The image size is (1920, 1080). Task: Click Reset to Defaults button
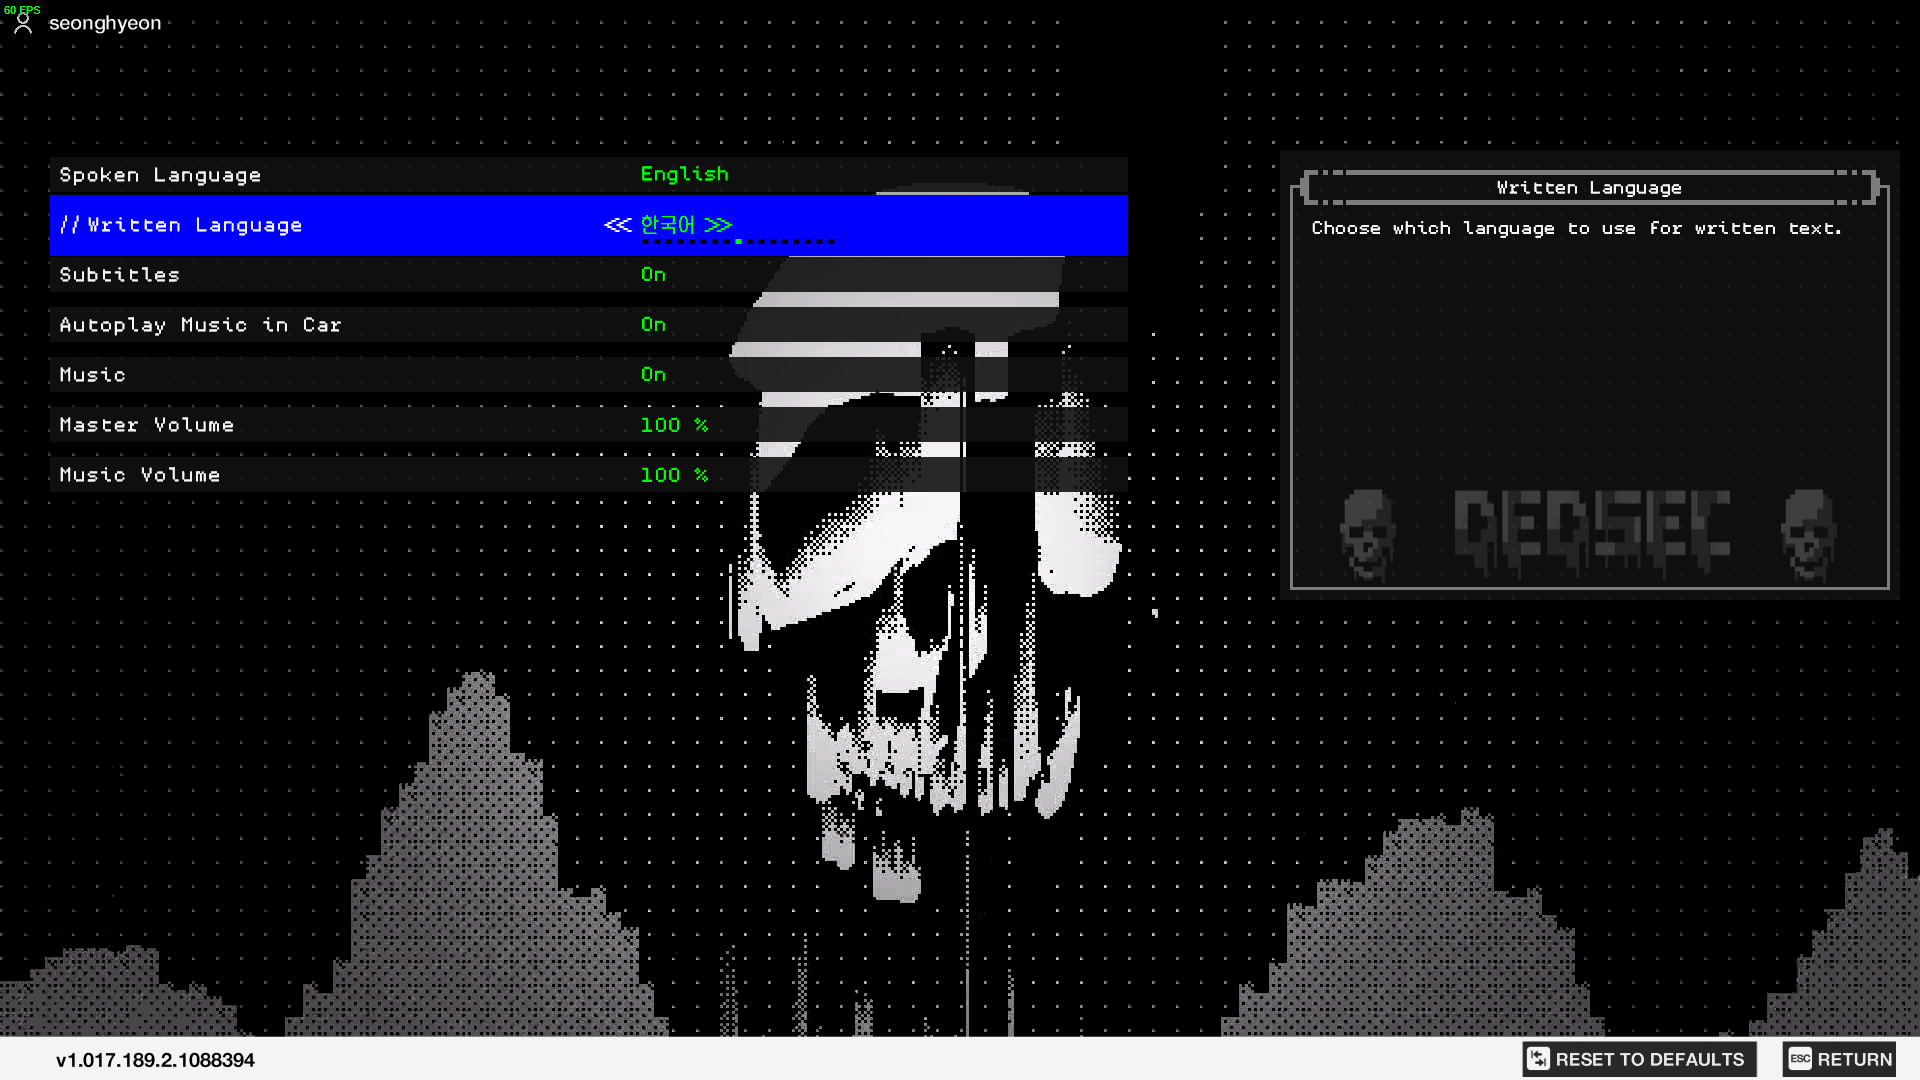(x=1639, y=1059)
